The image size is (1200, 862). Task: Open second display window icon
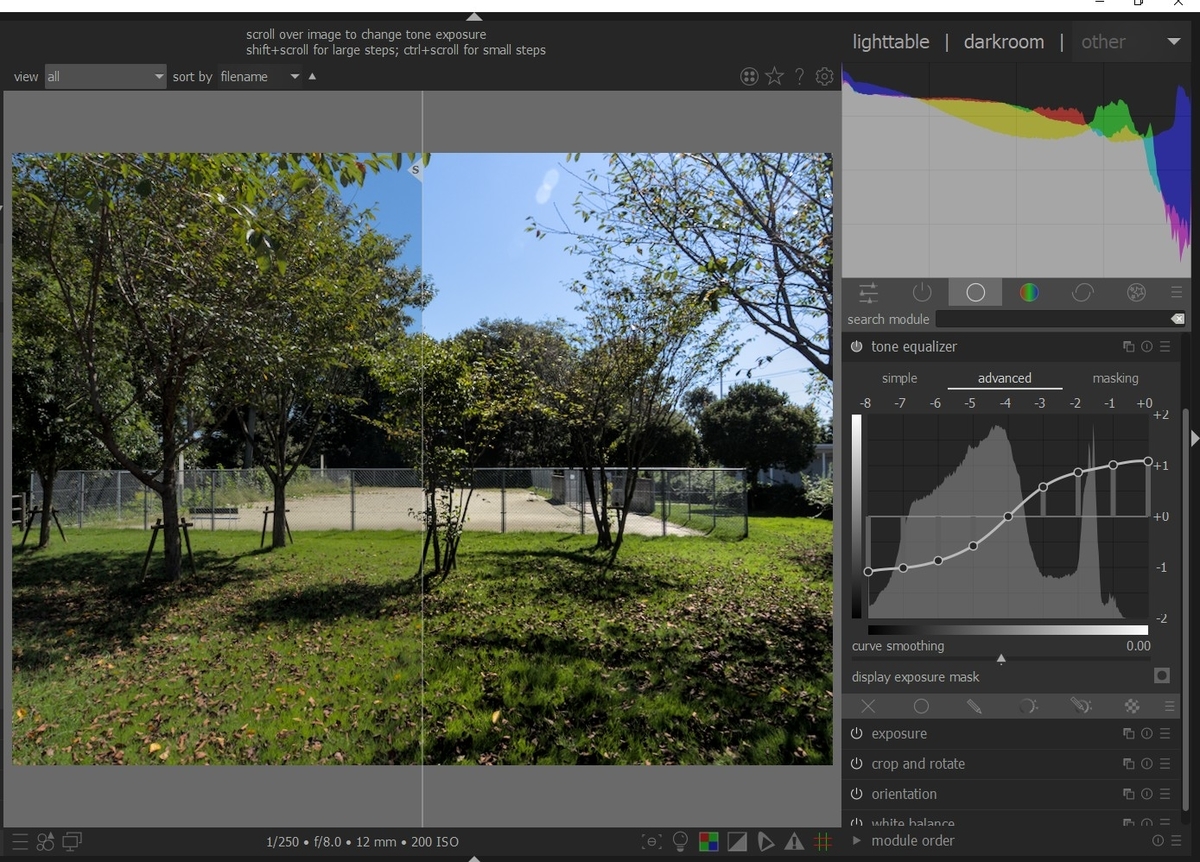[x=72, y=842]
